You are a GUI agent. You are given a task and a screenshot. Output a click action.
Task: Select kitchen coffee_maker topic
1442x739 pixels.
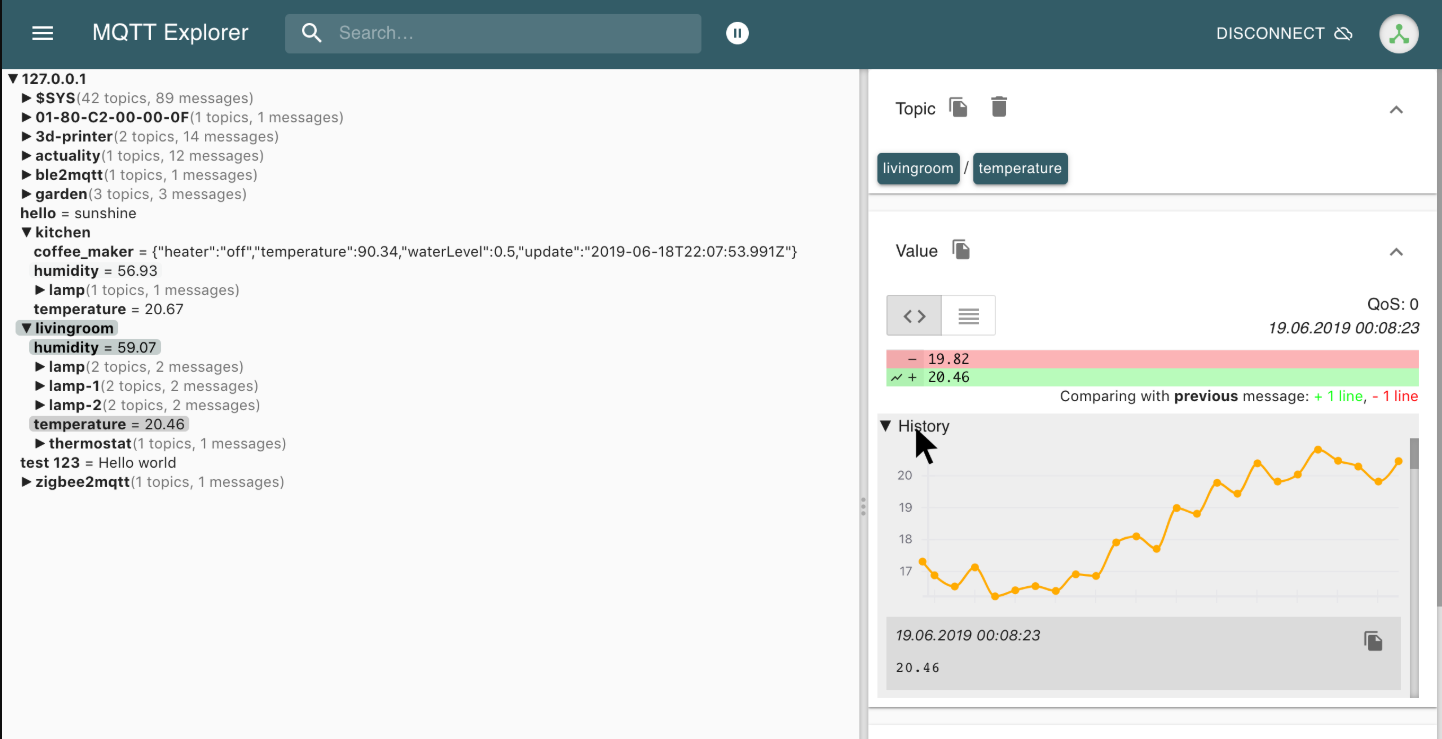83,252
